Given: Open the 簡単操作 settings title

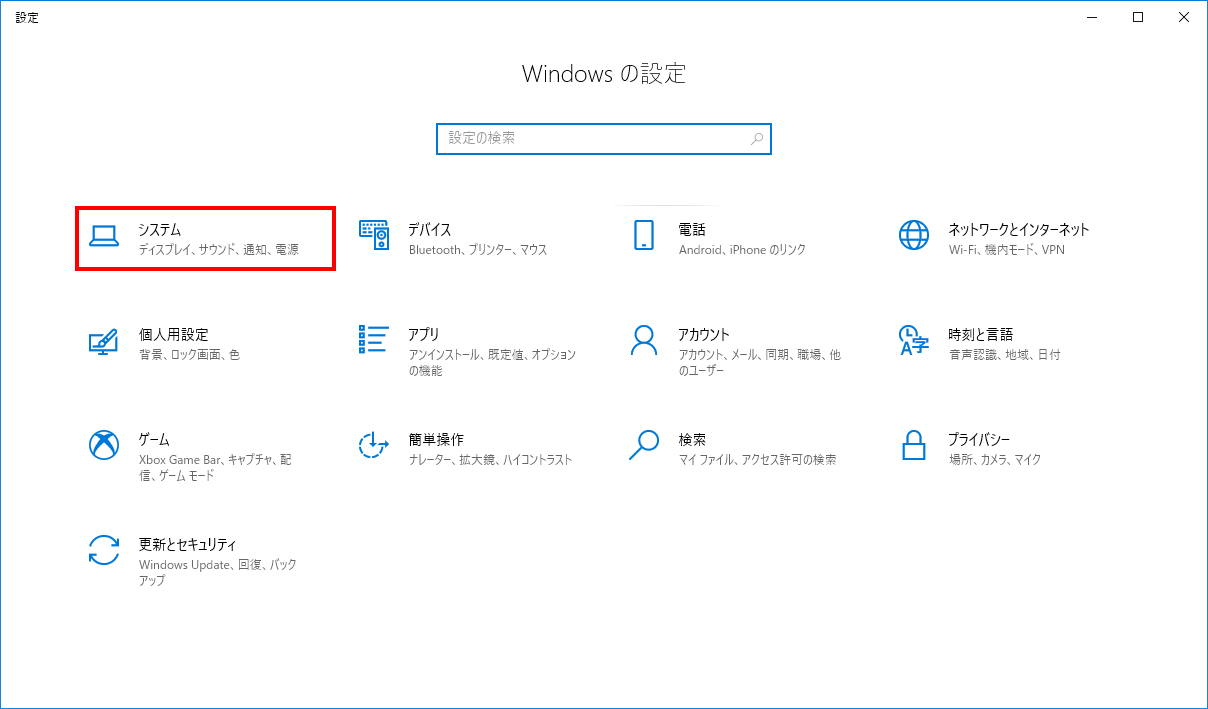Looking at the screenshot, I should (x=436, y=439).
